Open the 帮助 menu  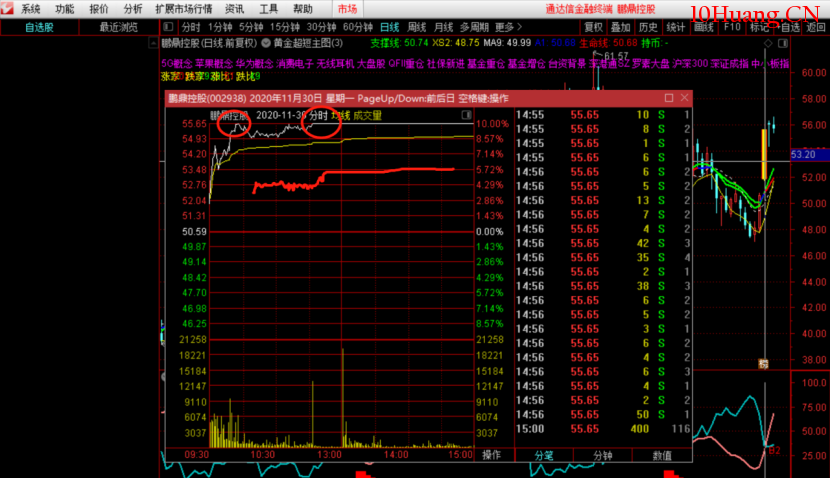click(x=303, y=9)
